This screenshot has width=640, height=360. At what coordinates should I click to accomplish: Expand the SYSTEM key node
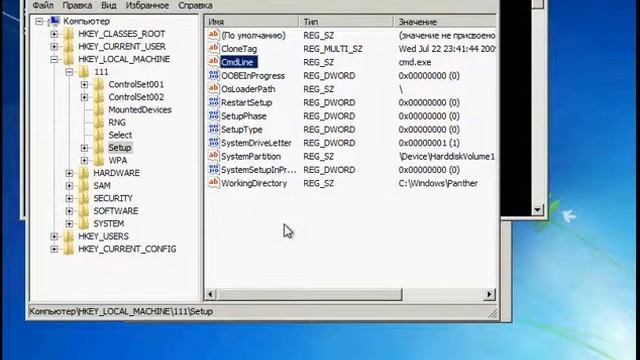click(x=69, y=224)
